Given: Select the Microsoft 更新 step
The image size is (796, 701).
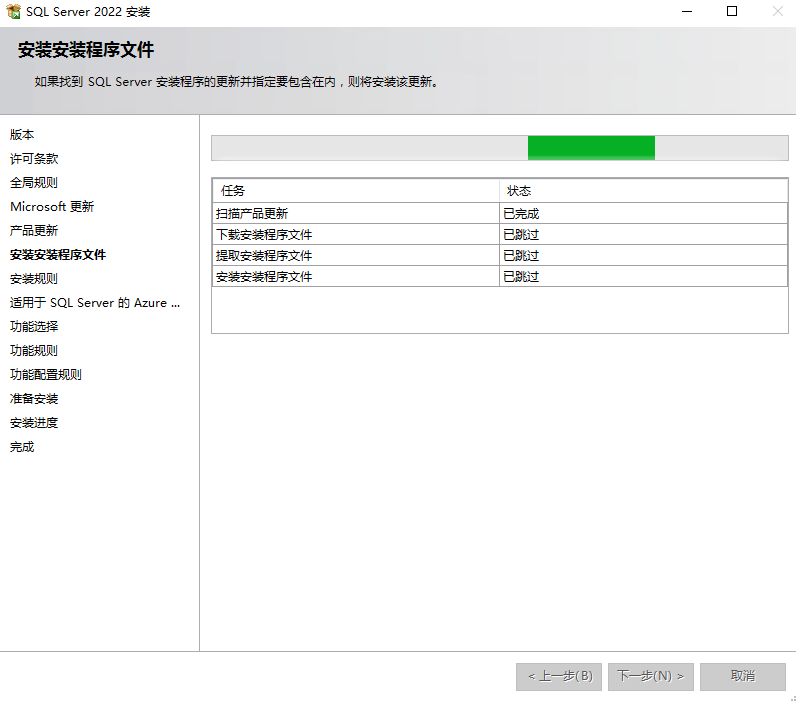Looking at the screenshot, I should click(52, 207).
